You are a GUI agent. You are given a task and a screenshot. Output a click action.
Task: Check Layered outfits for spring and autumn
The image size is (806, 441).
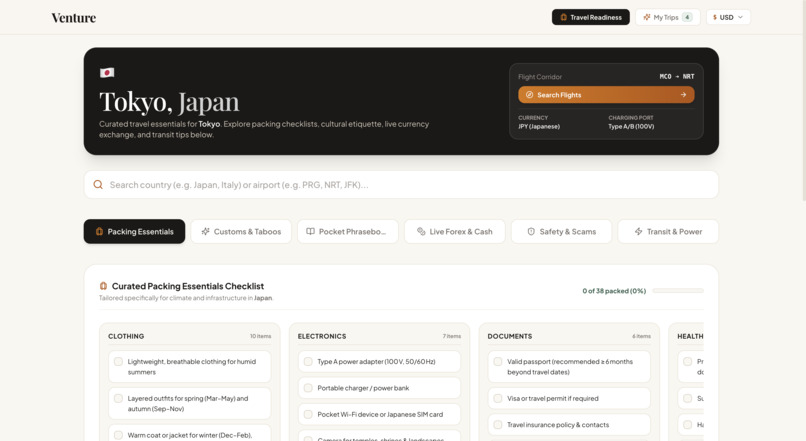[118, 398]
